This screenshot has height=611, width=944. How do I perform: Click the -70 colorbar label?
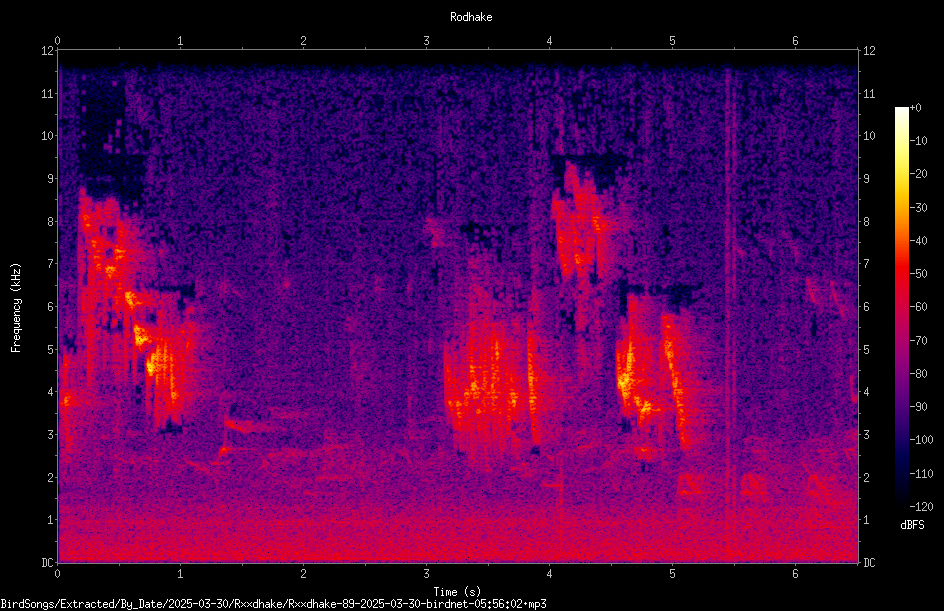[918, 341]
